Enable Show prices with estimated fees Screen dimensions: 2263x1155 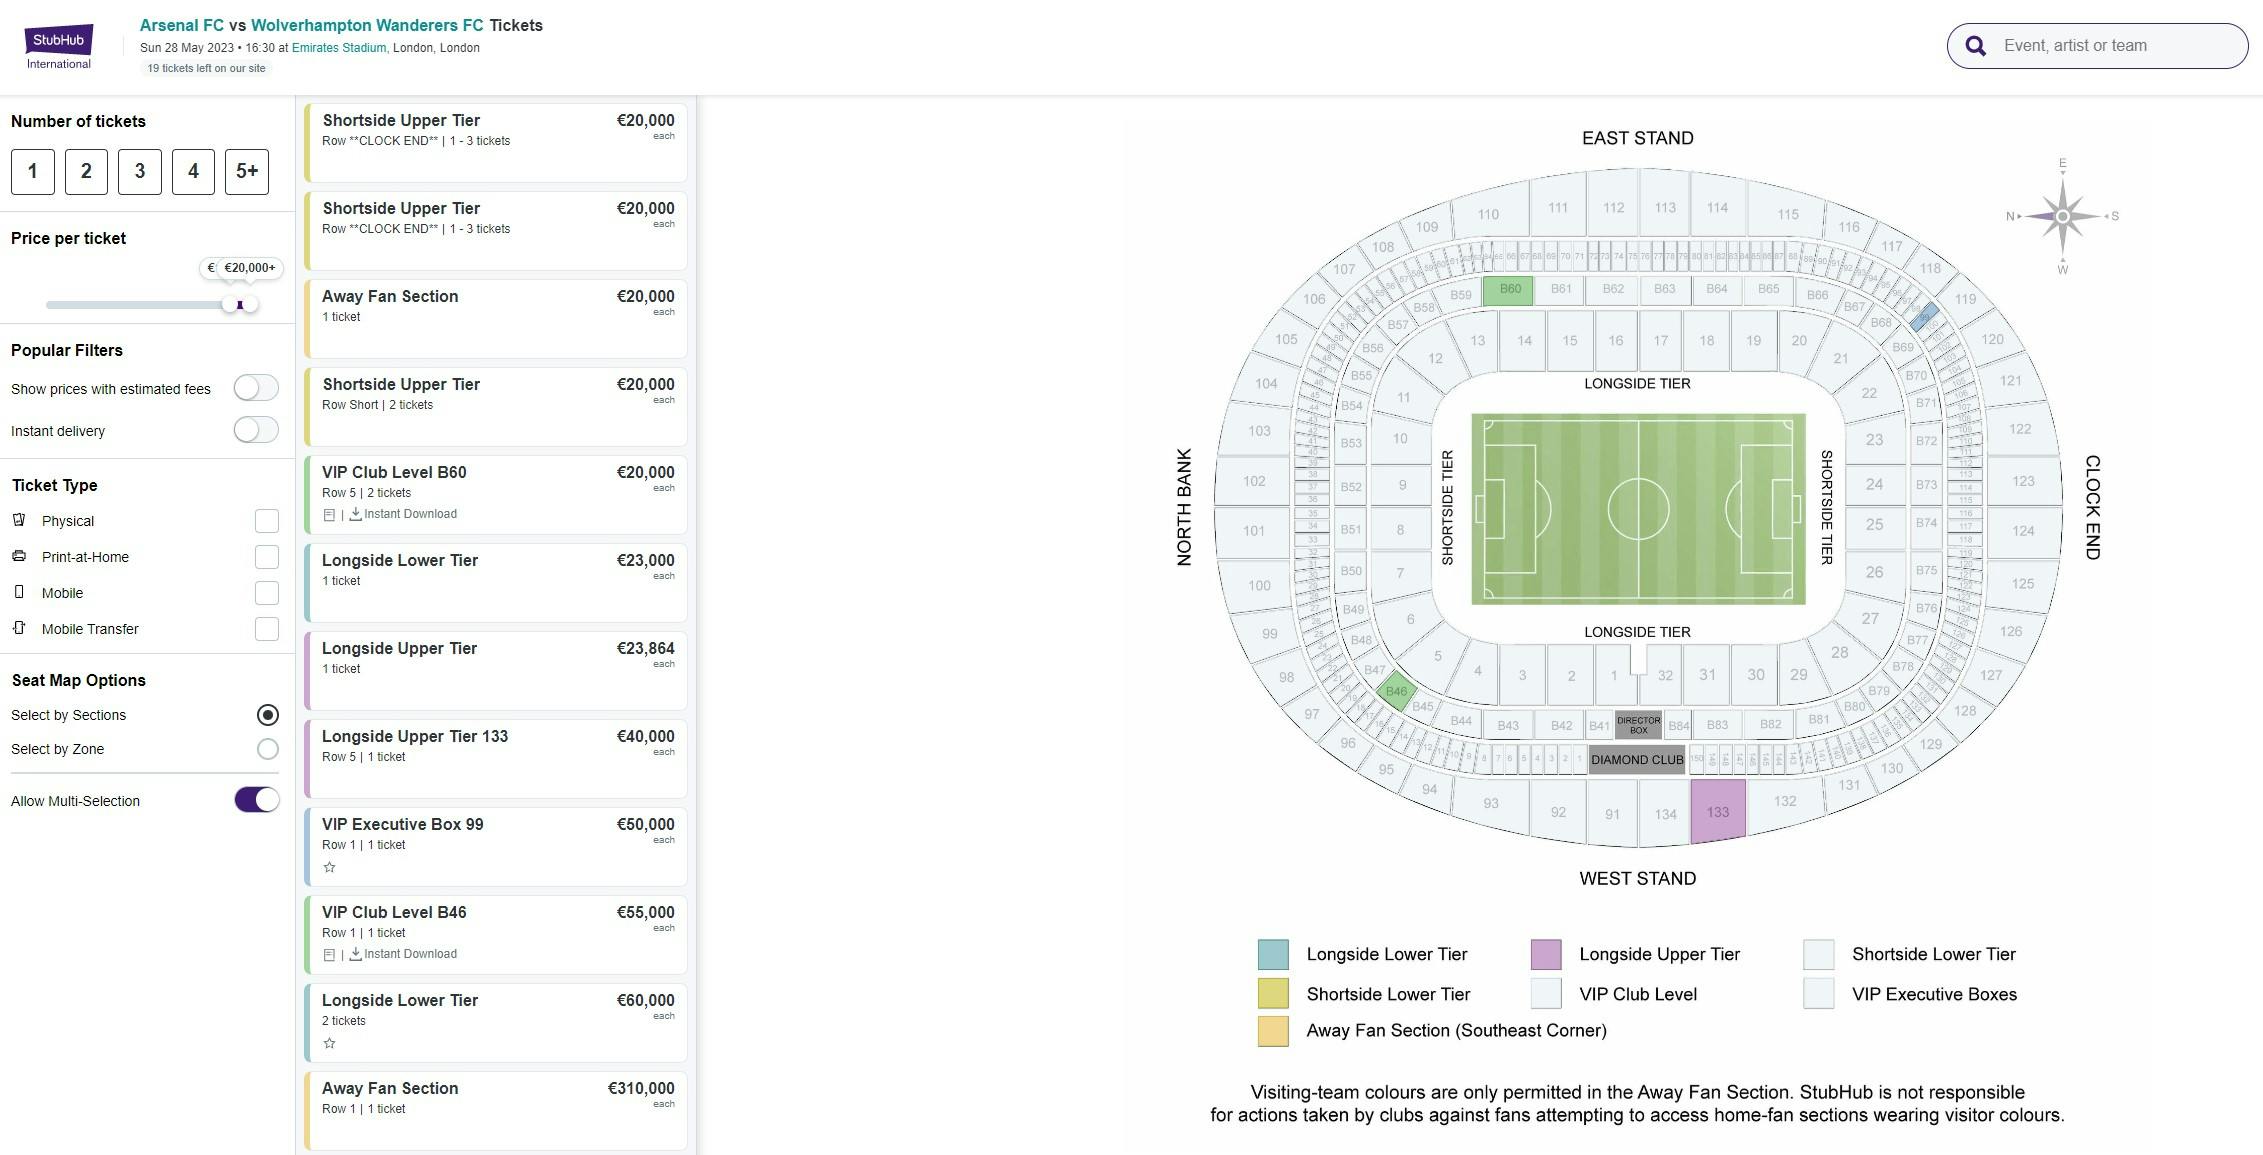coord(256,388)
